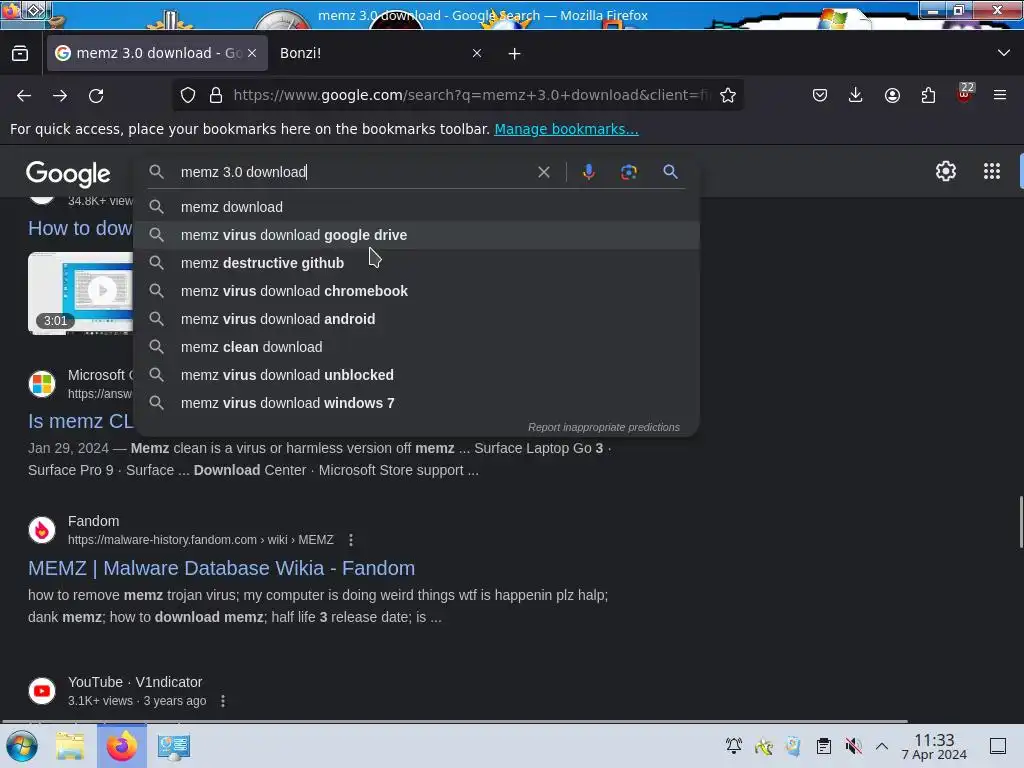Click the site security padlock icon
Image resolution: width=1024 pixels, height=768 pixels.
point(216,95)
